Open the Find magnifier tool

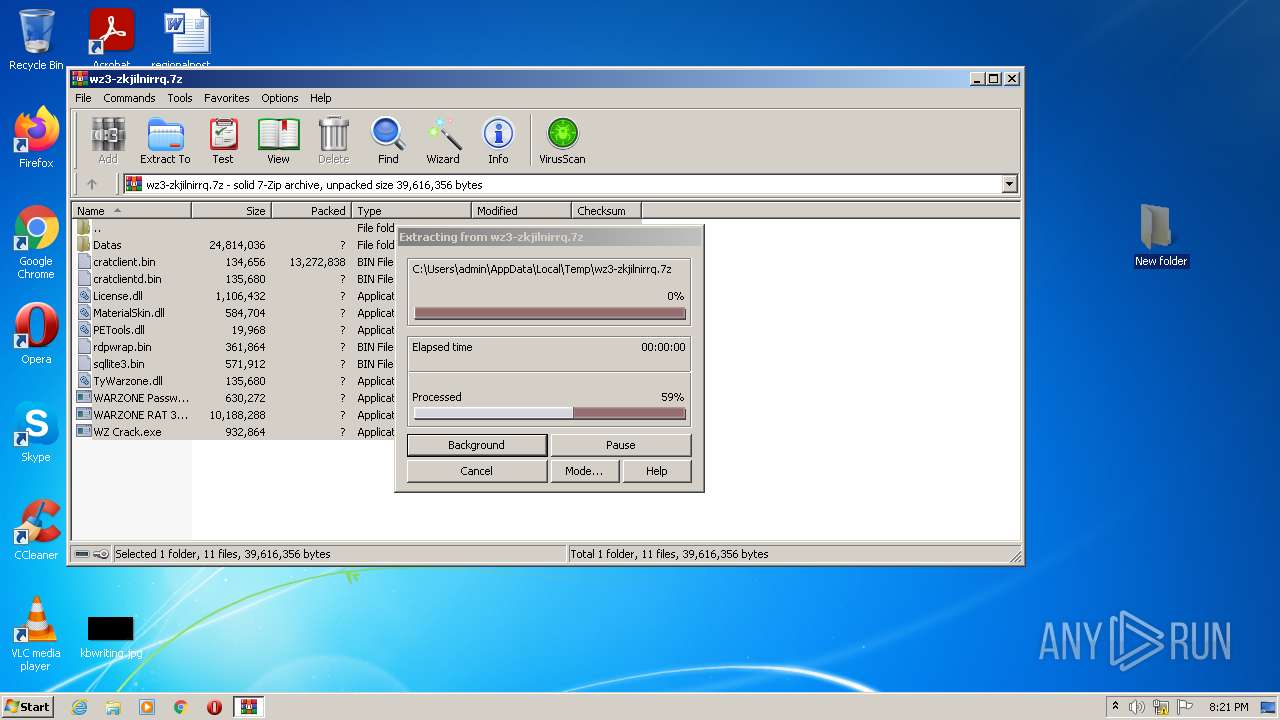(x=388, y=141)
